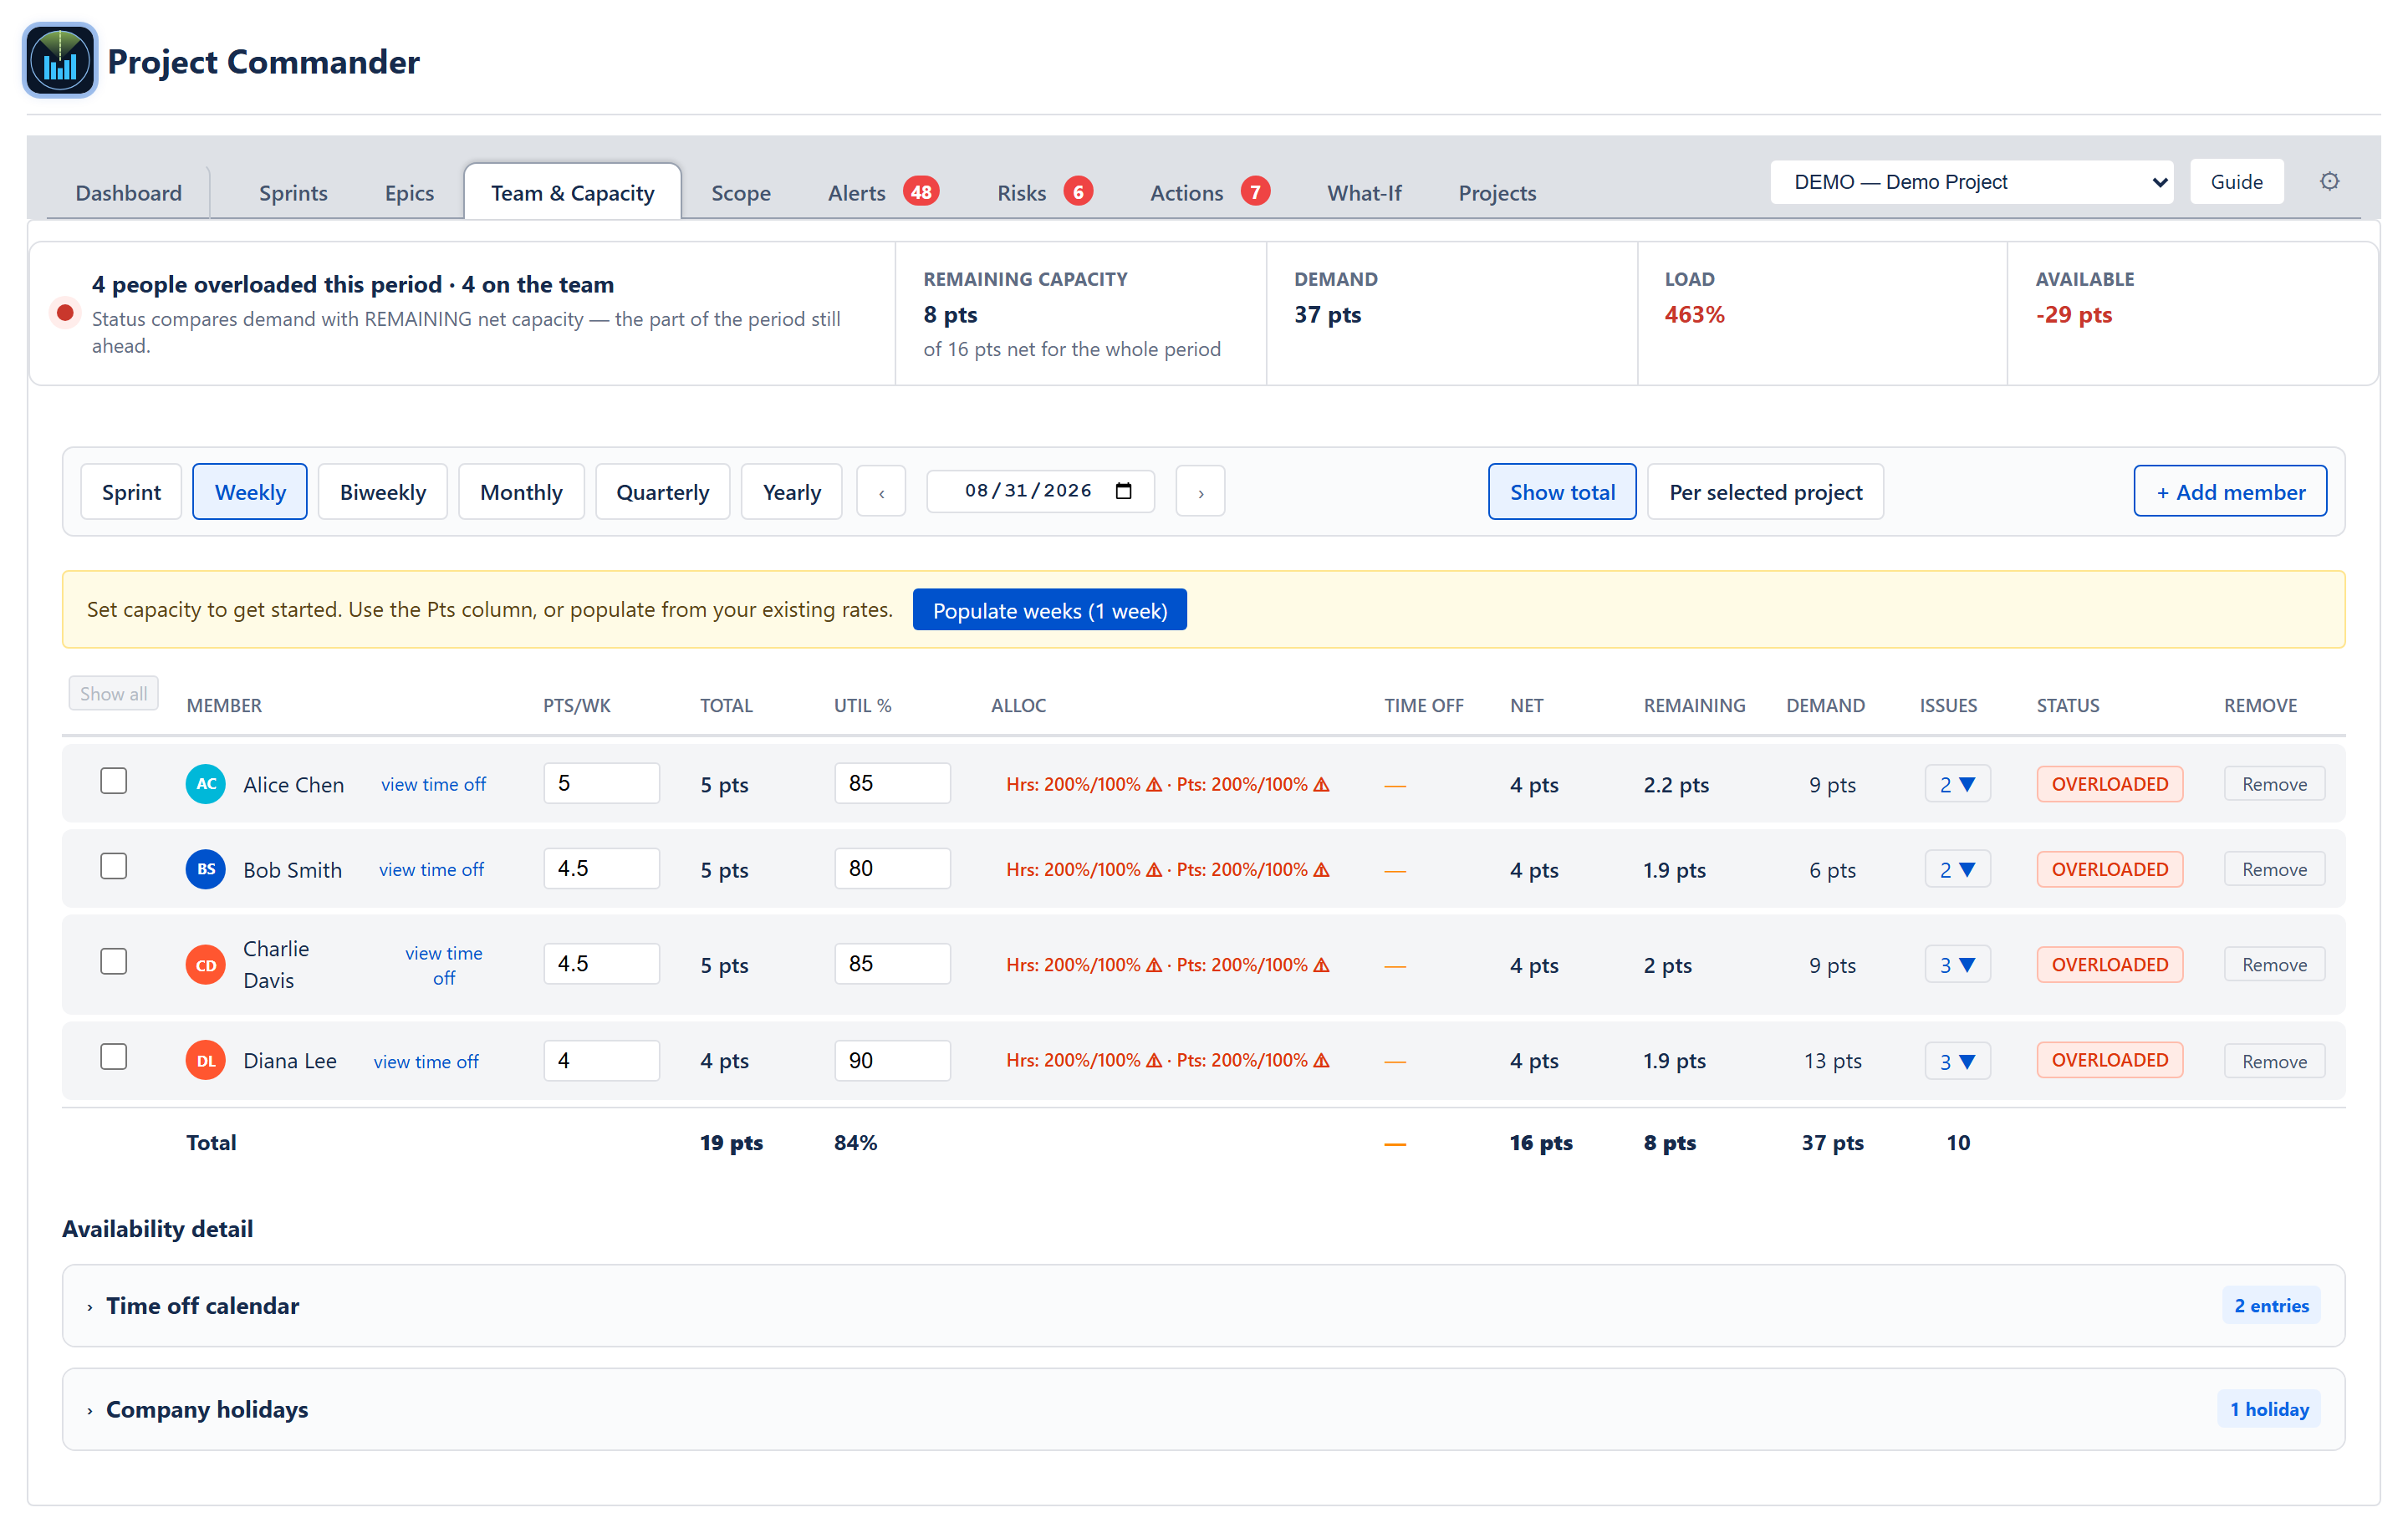Image resolution: width=2408 pixels, height=1533 pixels.
Task: Open the What-If tab
Action: pos(1364,193)
